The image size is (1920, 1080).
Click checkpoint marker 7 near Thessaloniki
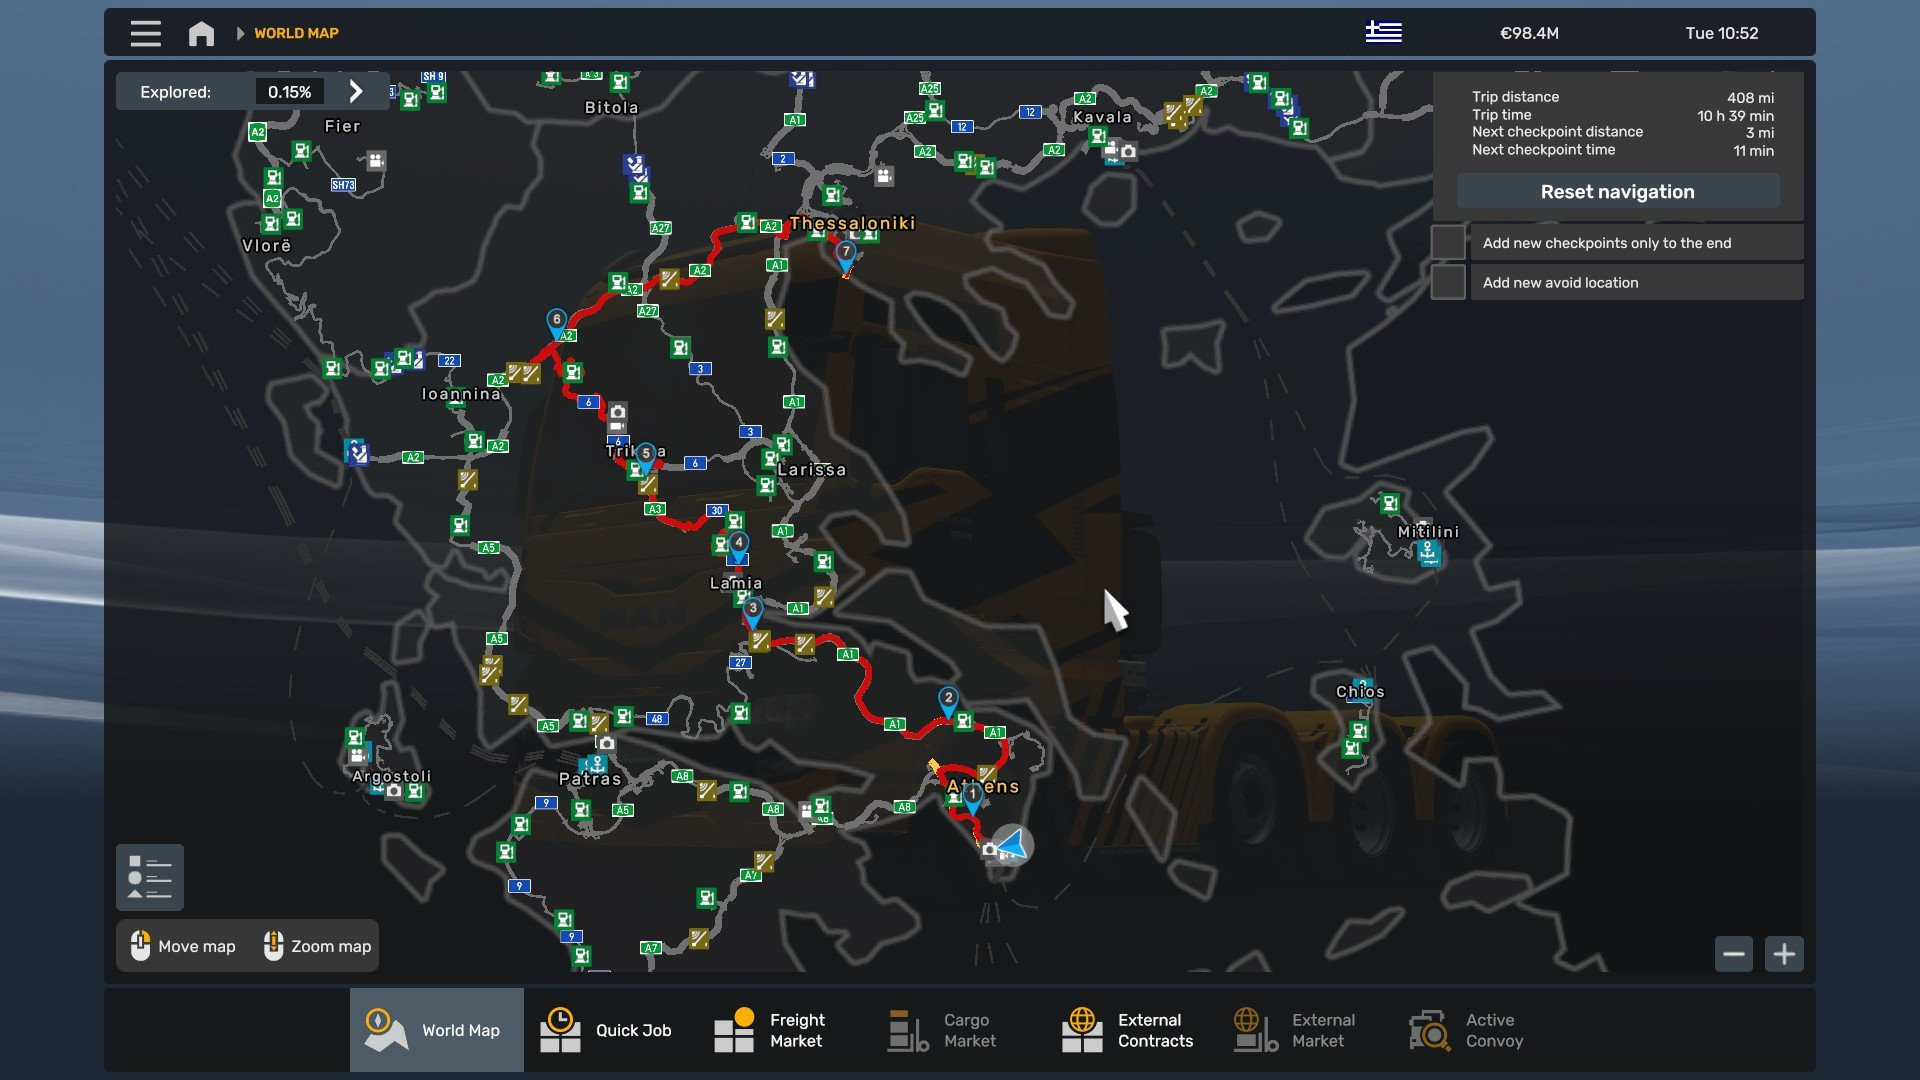tap(845, 250)
